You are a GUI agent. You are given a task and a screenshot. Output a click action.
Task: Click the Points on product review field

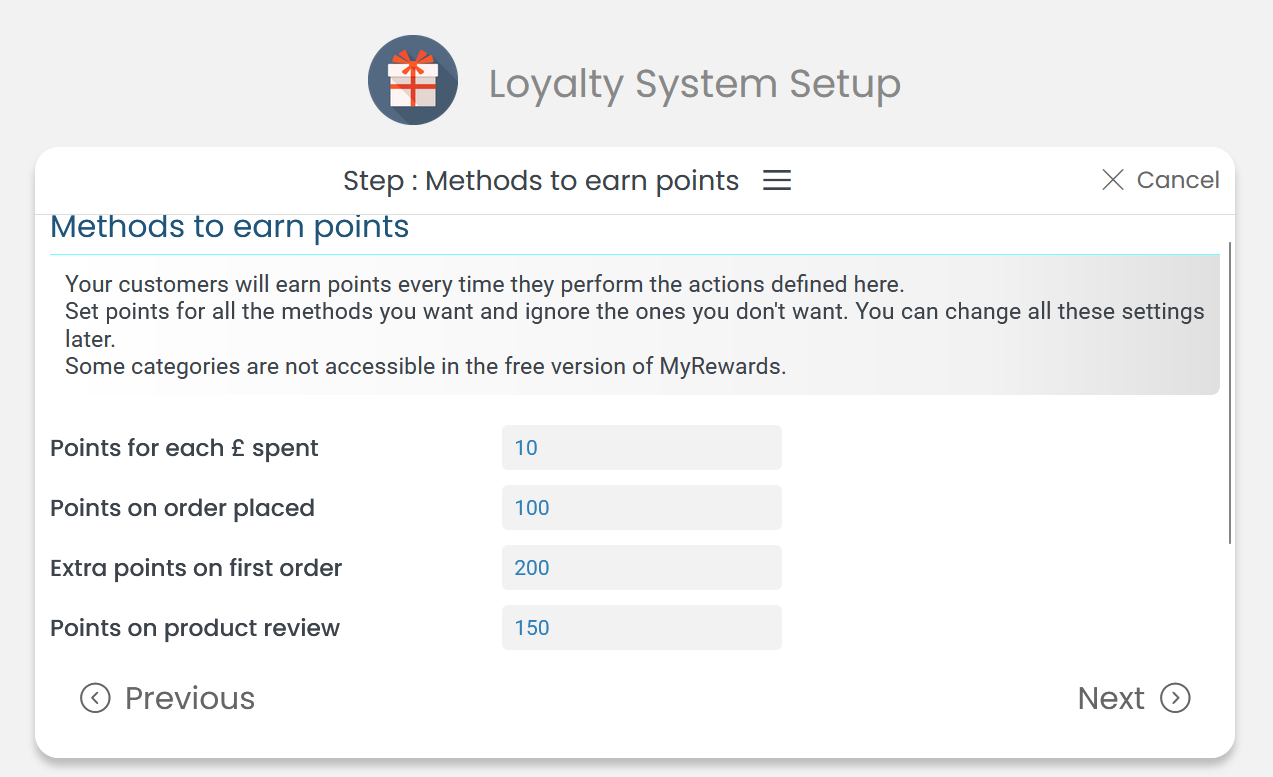(x=641, y=627)
